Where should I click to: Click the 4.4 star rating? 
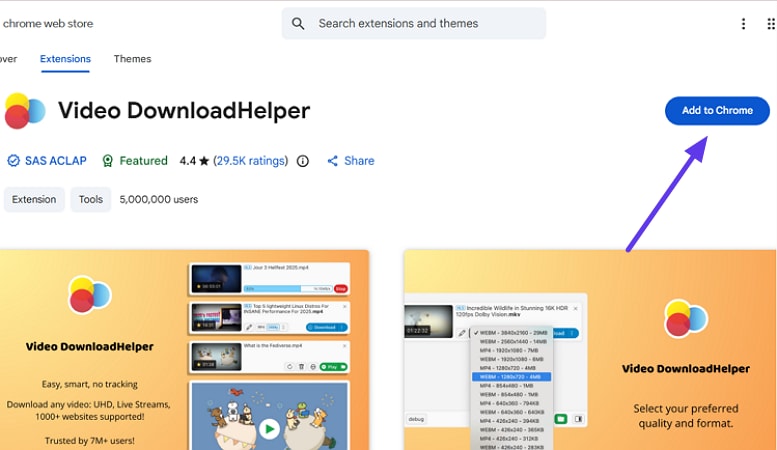[194, 161]
